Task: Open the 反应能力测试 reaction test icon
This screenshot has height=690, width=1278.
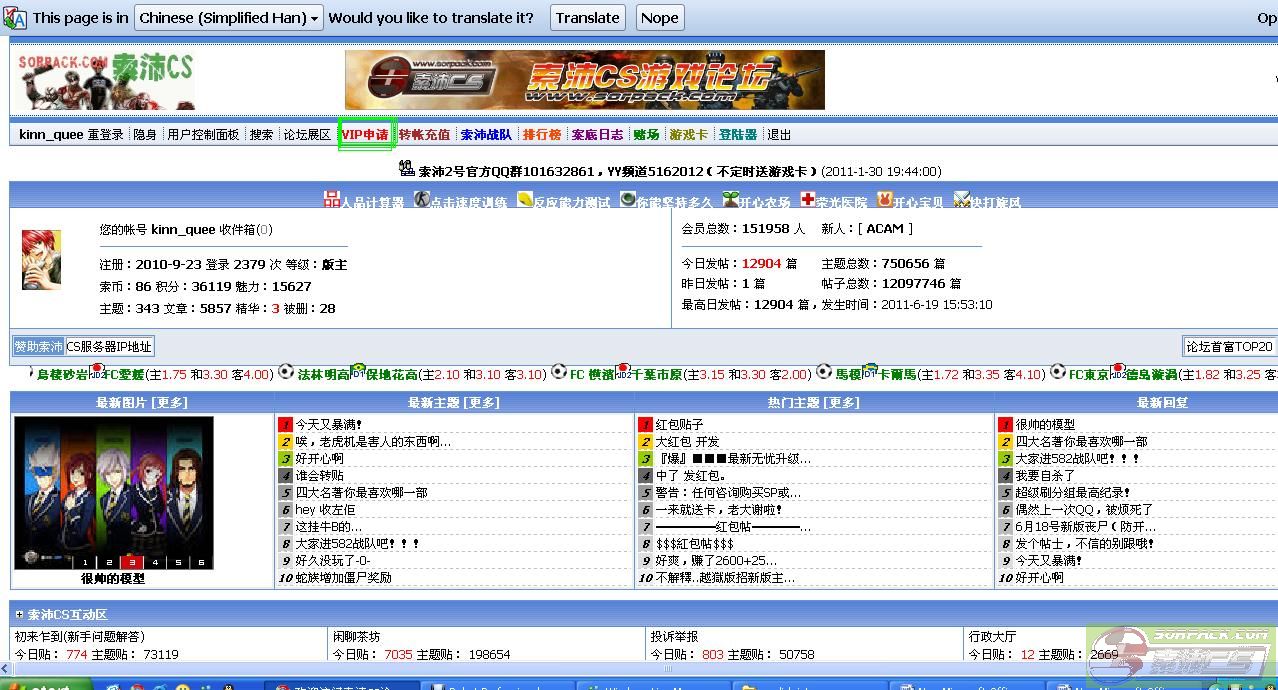Action: click(525, 200)
